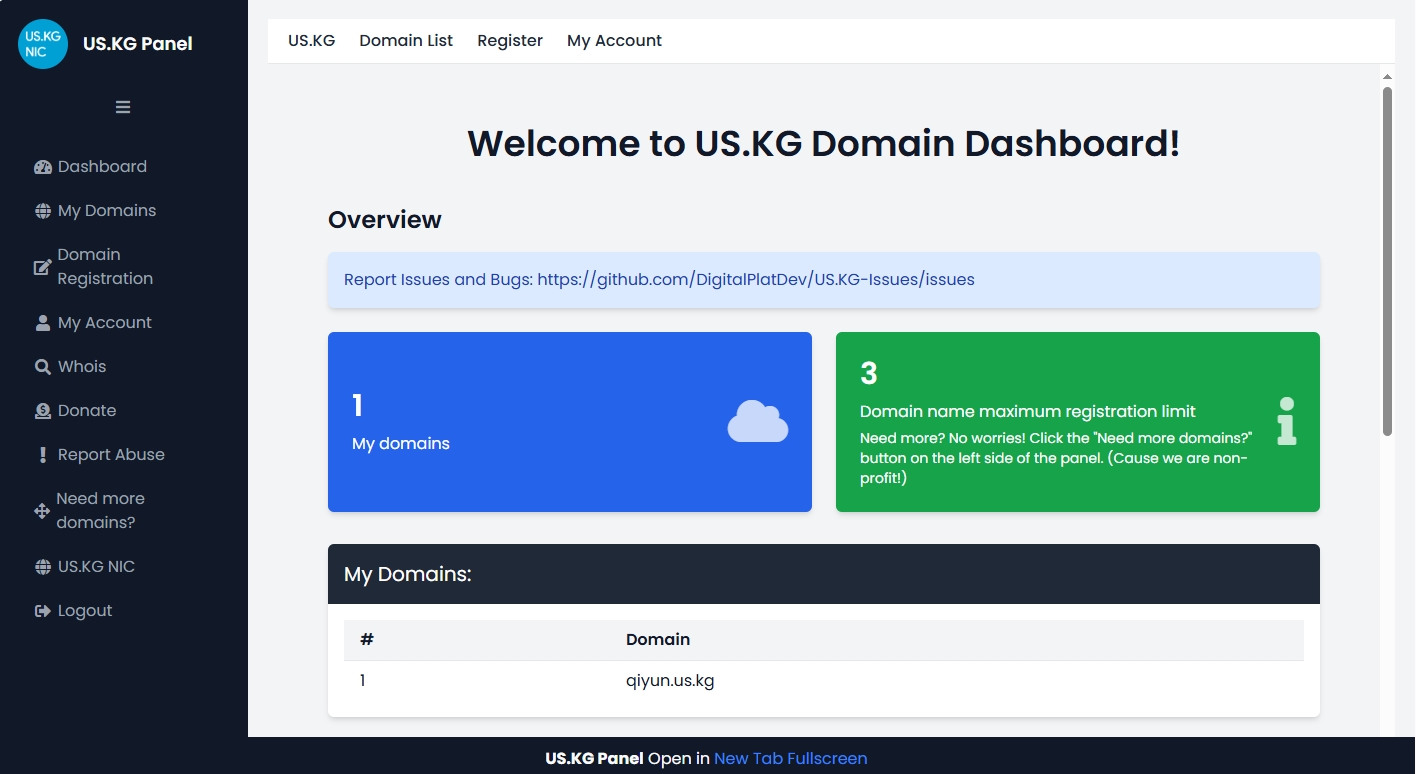Open the Register tab
The width and height of the screenshot is (1416, 774).
coord(510,40)
